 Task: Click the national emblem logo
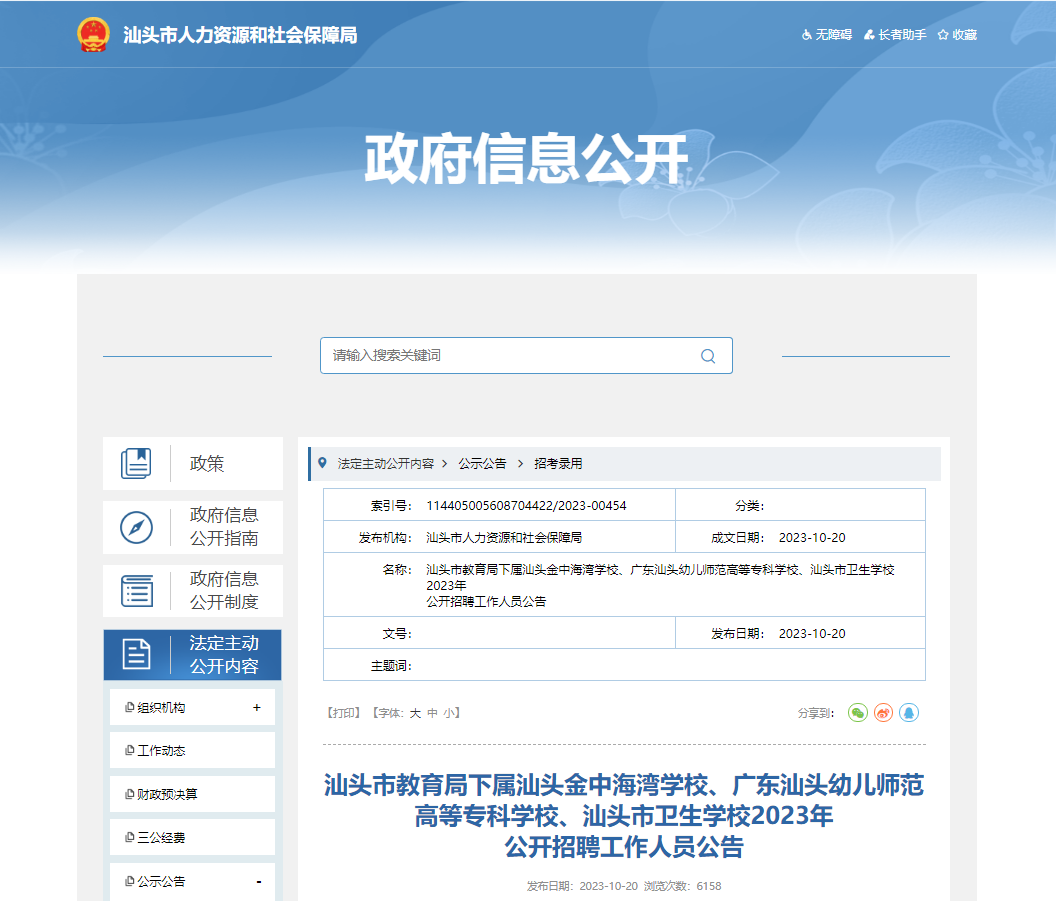(93, 35)
